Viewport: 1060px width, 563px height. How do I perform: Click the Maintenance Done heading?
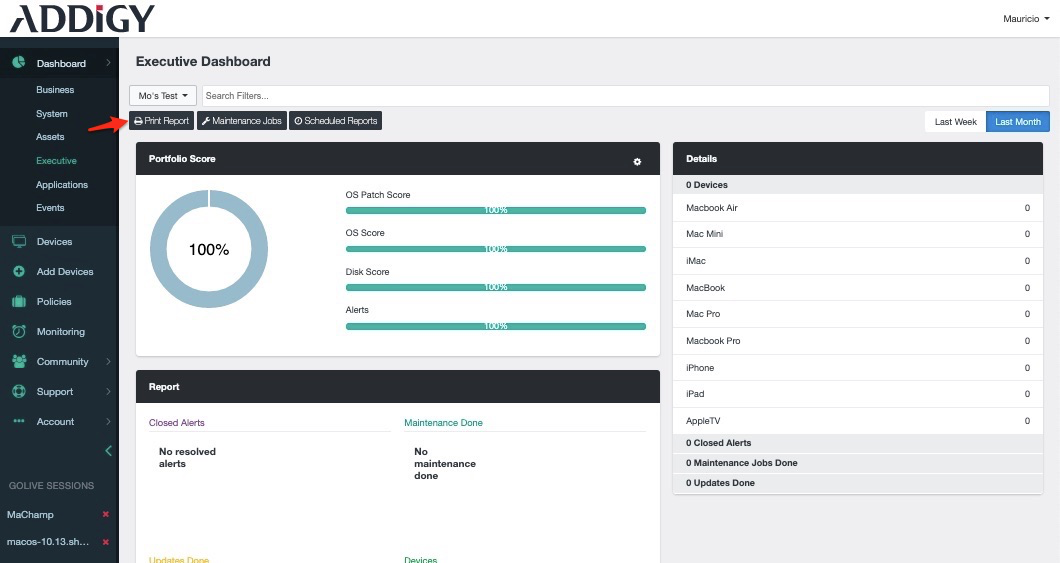(x=443, y=422)
